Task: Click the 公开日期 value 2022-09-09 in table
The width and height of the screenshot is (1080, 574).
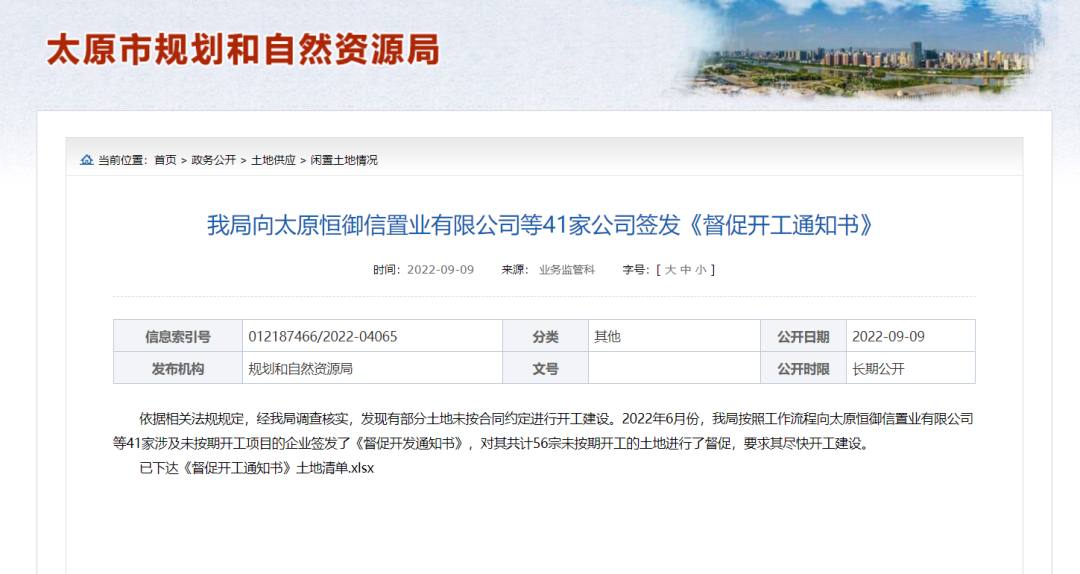Action: click(888, 336)
